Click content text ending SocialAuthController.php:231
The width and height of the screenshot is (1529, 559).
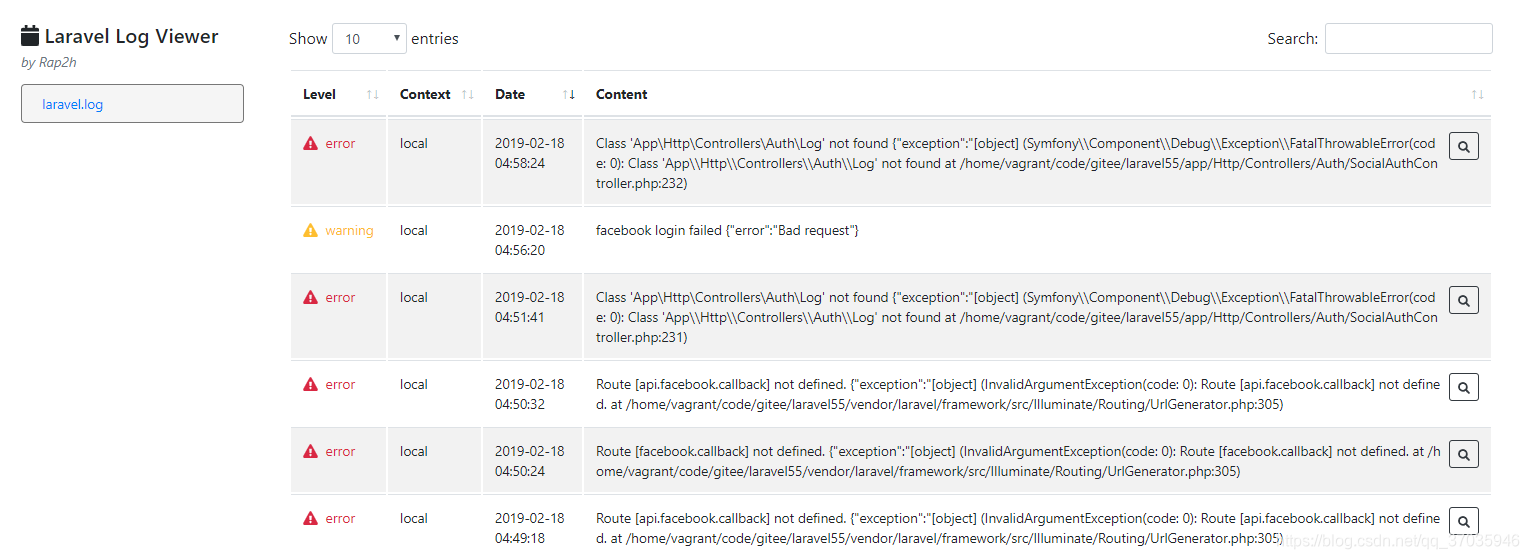click(x=1017, y=317)
